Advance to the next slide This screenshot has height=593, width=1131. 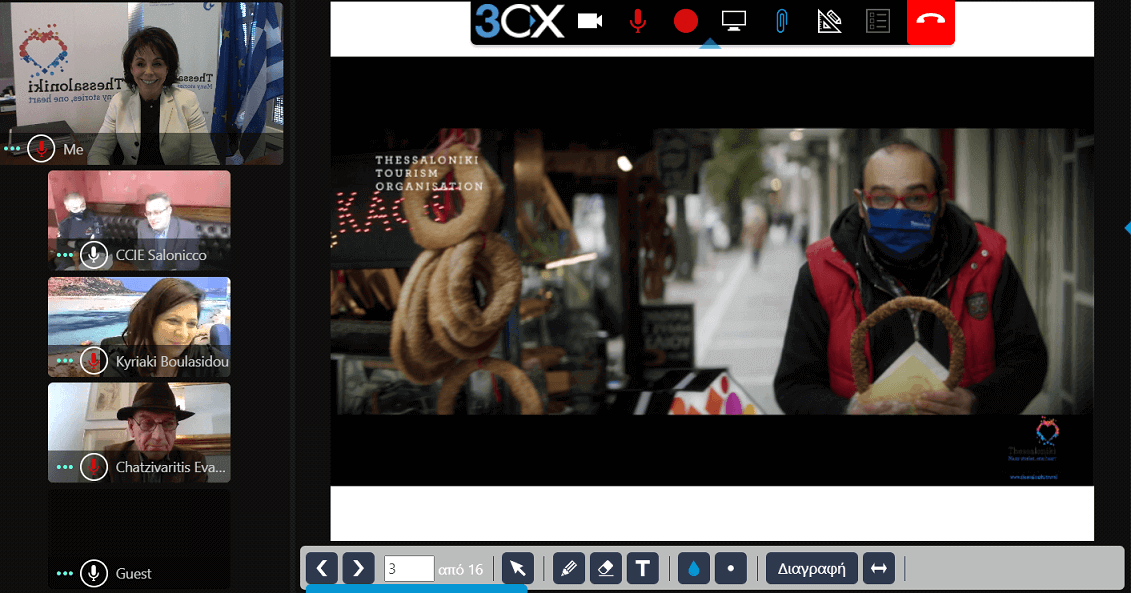(358, 568)
